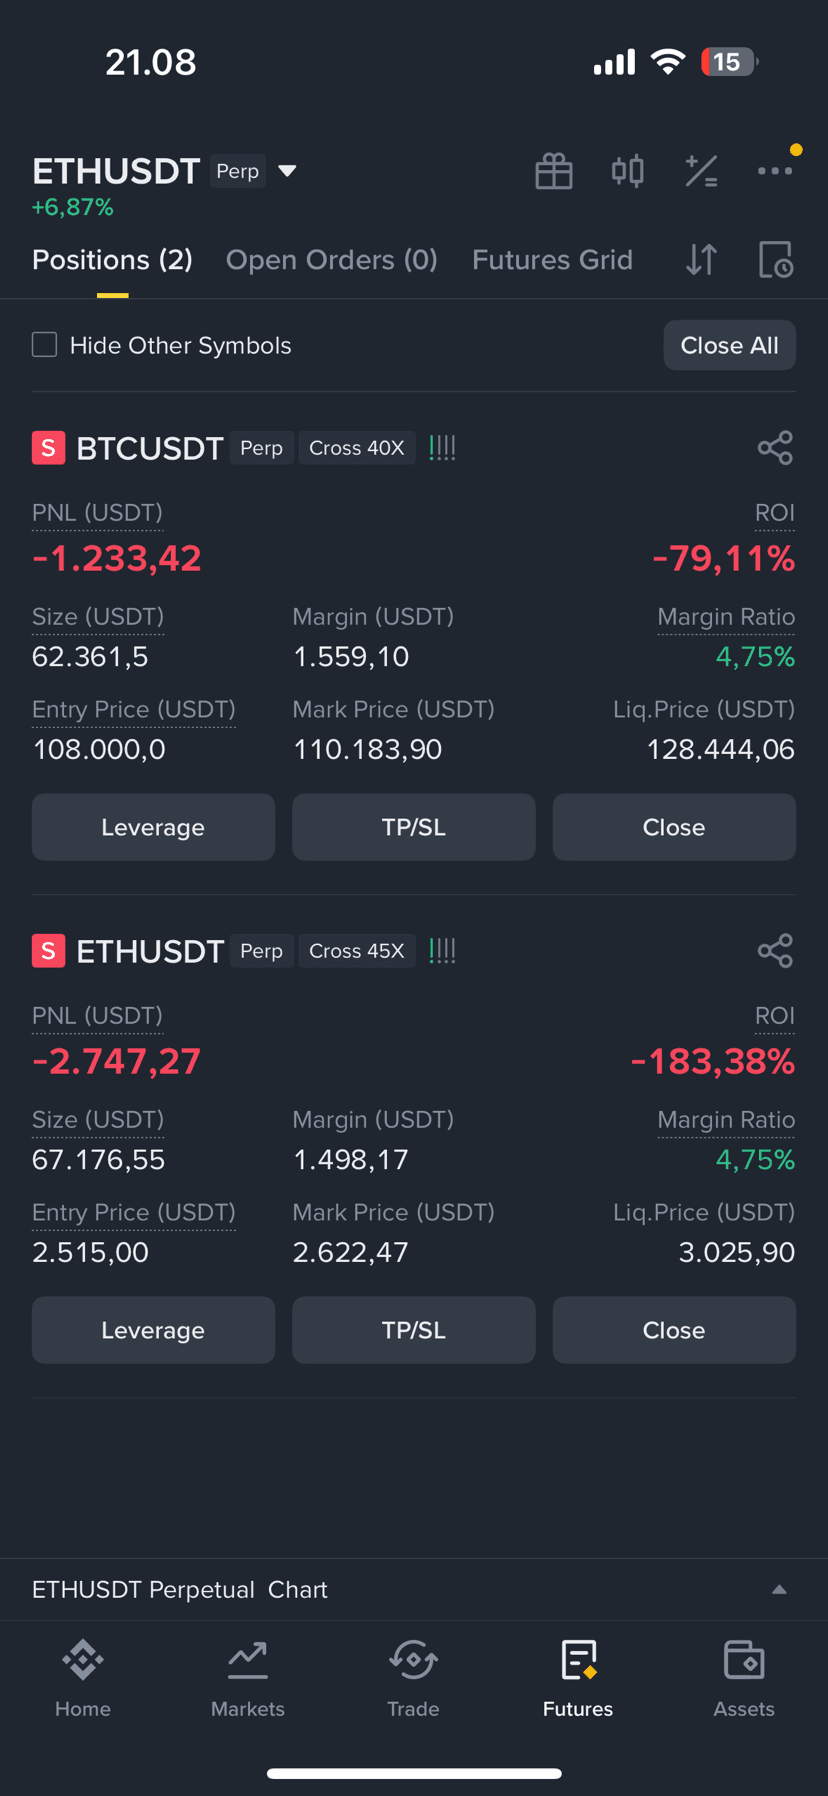Open the ETHUSDT symbol dropdown arrow
This screenshot has width=828, height=1796.
[287, 171]
